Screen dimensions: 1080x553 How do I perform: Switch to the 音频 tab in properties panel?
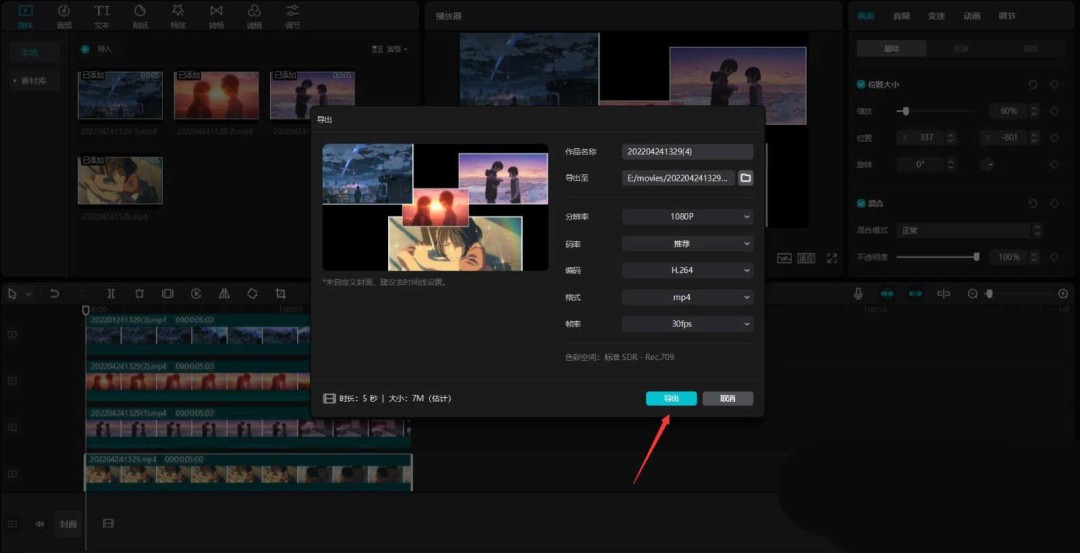[x=901, y=16]
